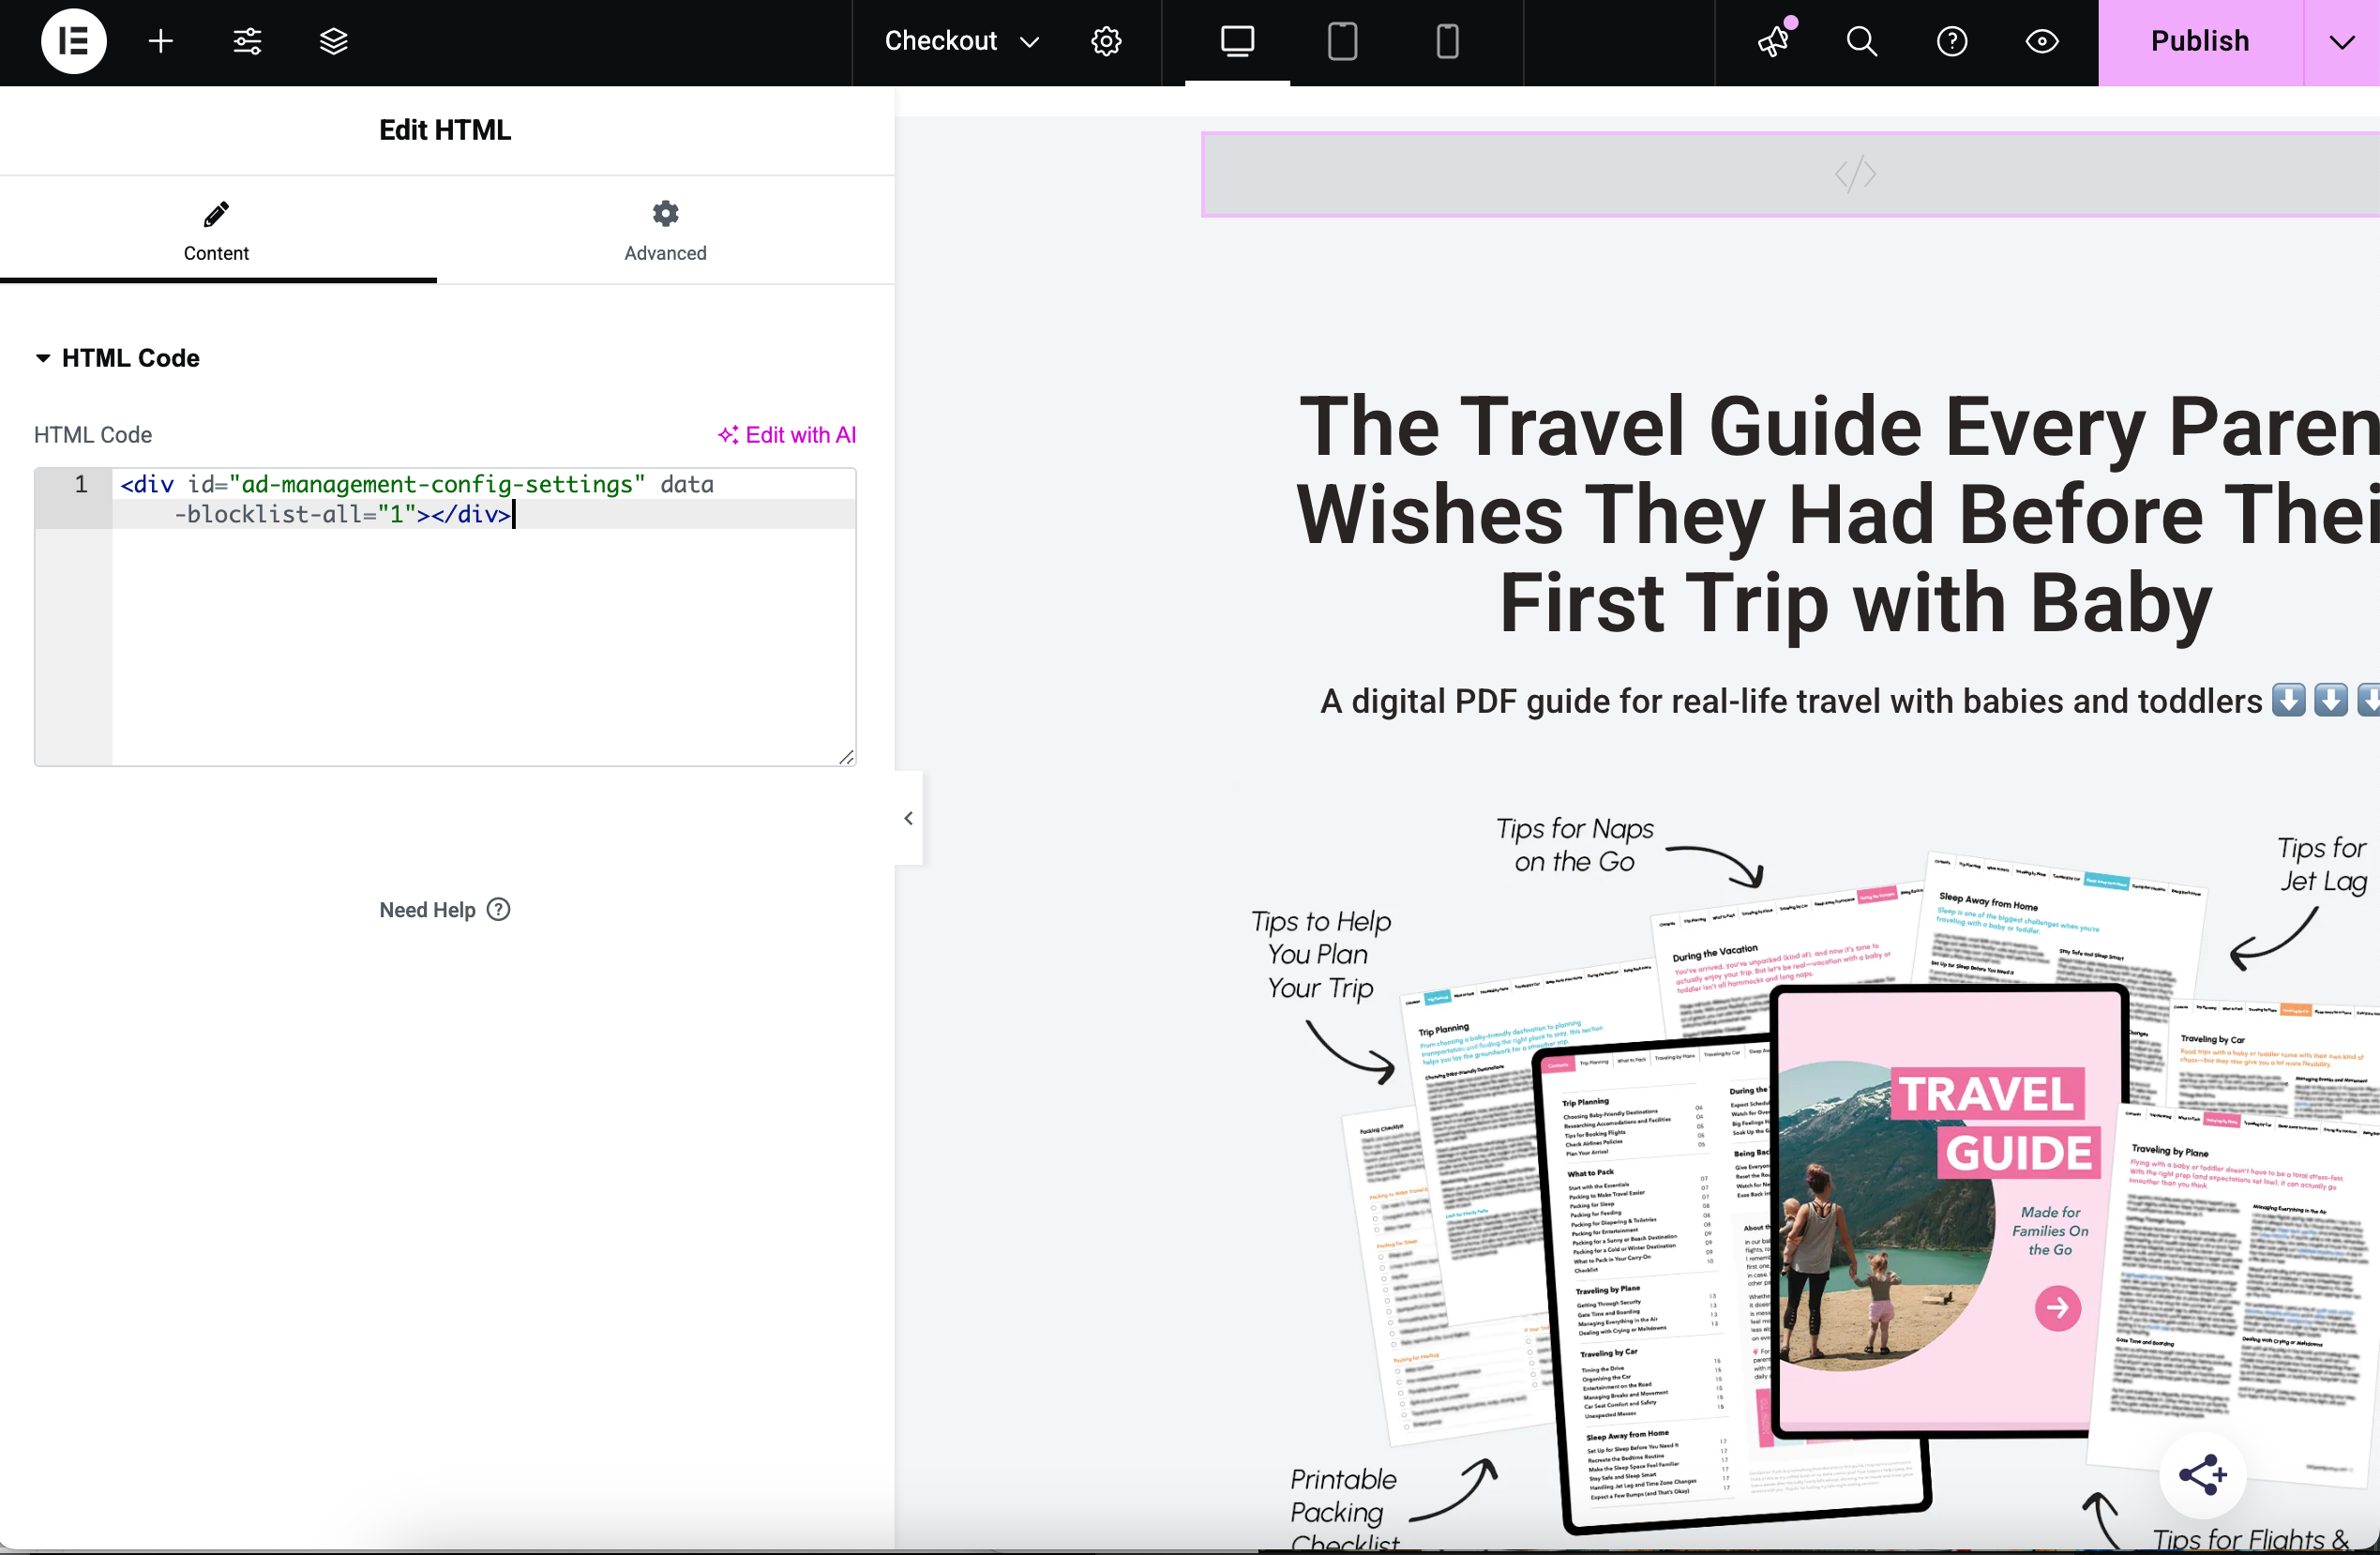Open the Elementor logo menu

[73, 41]
